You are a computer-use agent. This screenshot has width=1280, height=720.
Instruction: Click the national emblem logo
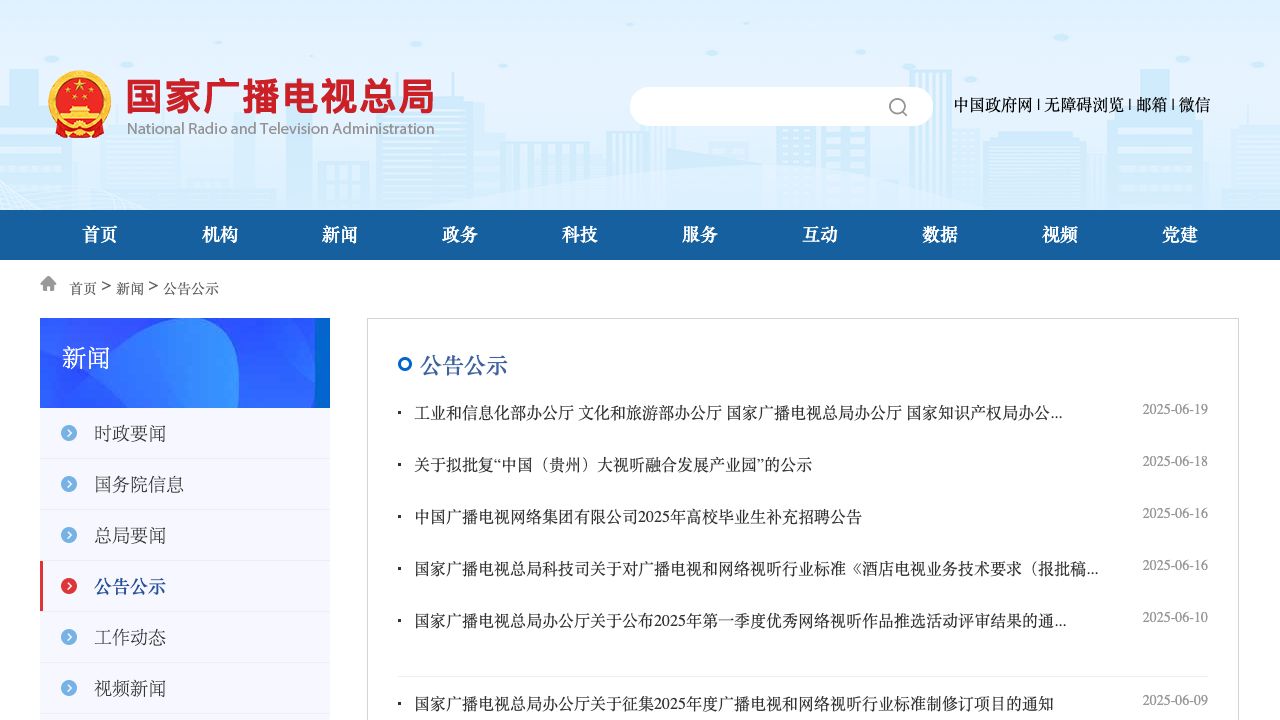(80, 104)
